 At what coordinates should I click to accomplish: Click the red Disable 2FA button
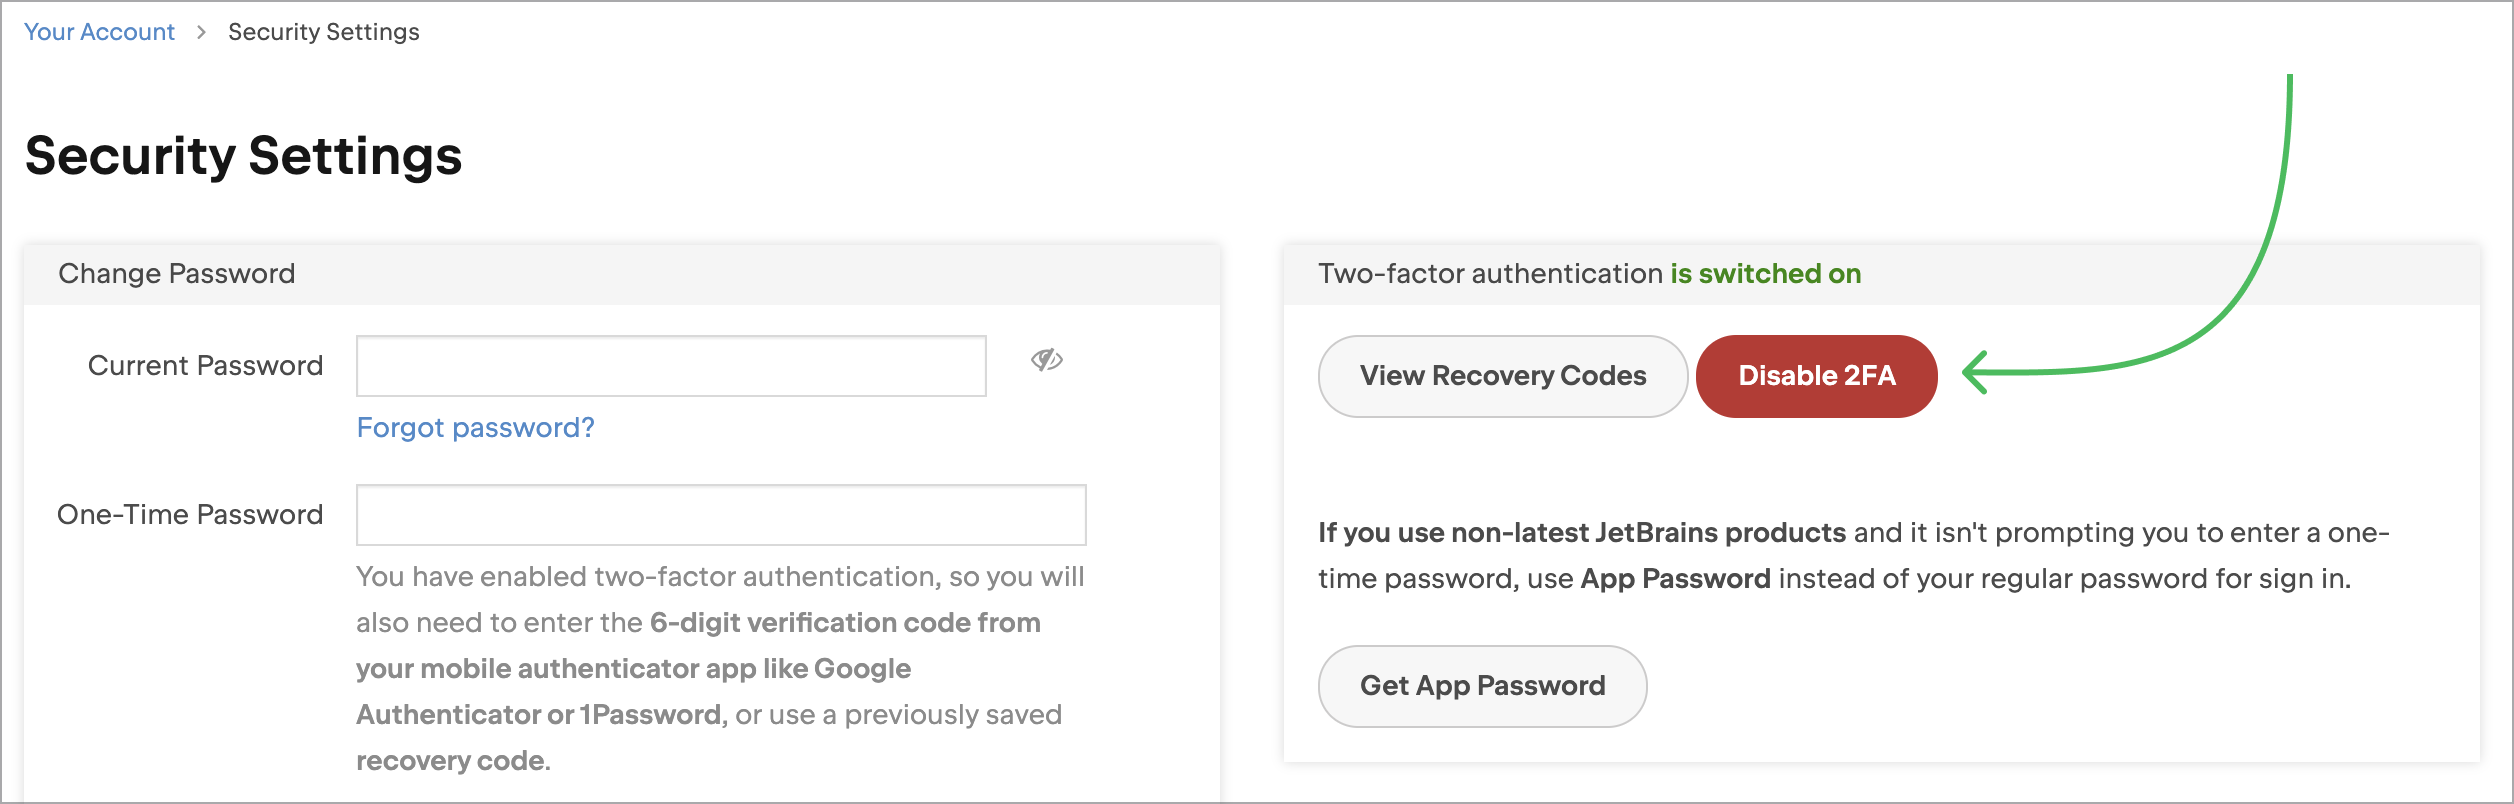tap(1817, 376)
